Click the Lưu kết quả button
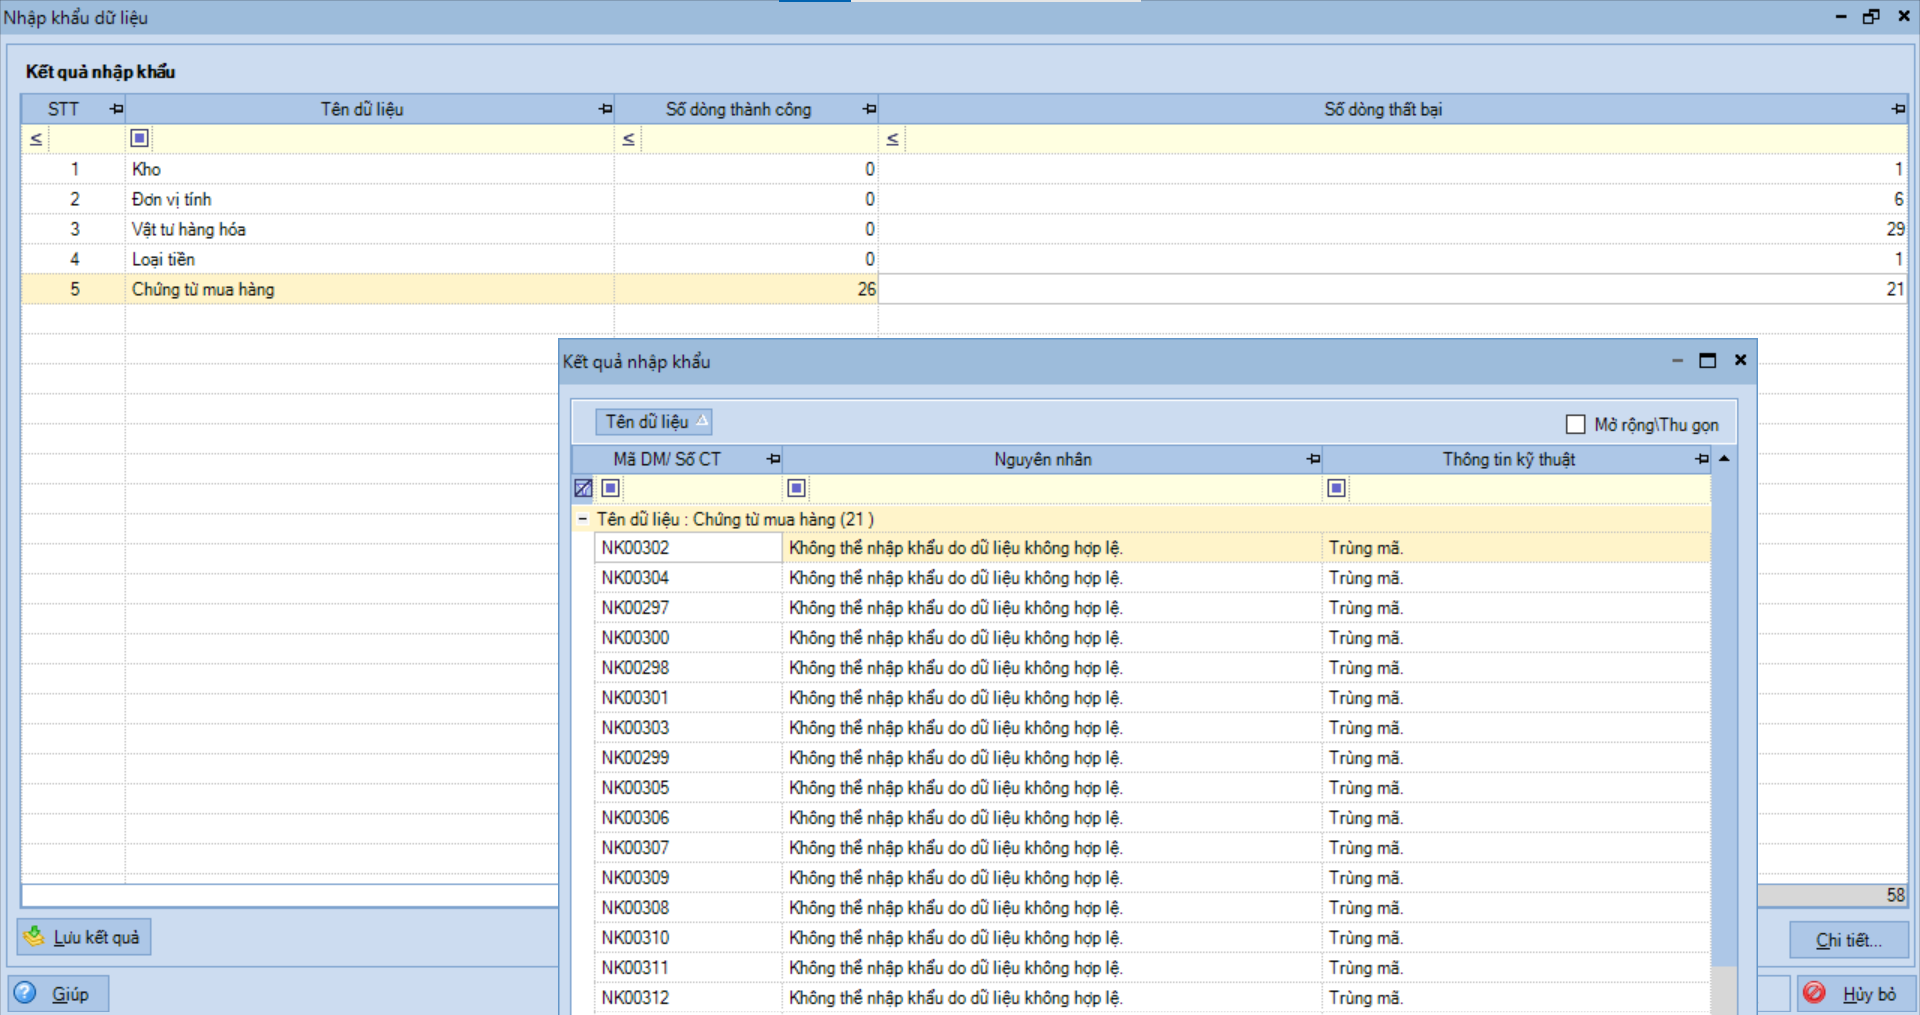Viewport: 1920px width, 1015px height. tap(84, 937)
